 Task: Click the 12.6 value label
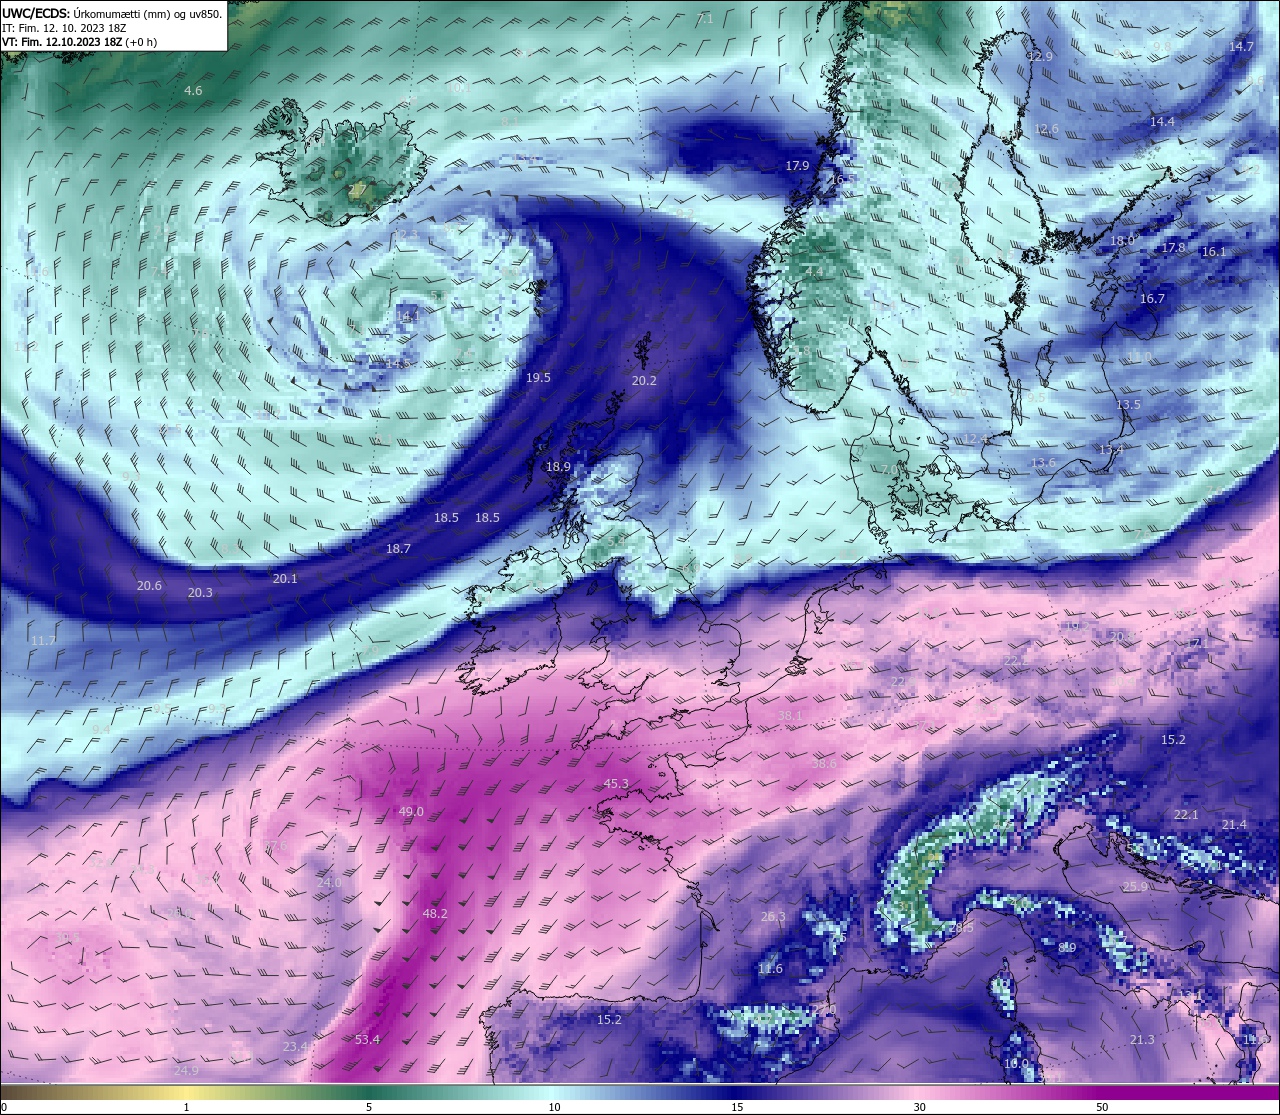[x=1046, y=128]
